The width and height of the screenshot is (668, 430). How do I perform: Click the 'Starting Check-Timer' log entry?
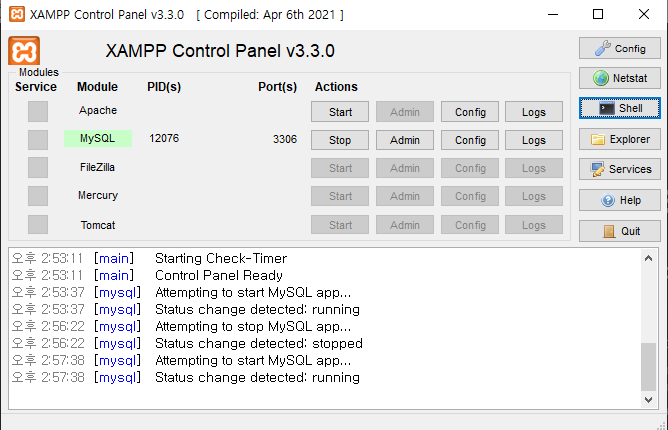coord(221,258)
